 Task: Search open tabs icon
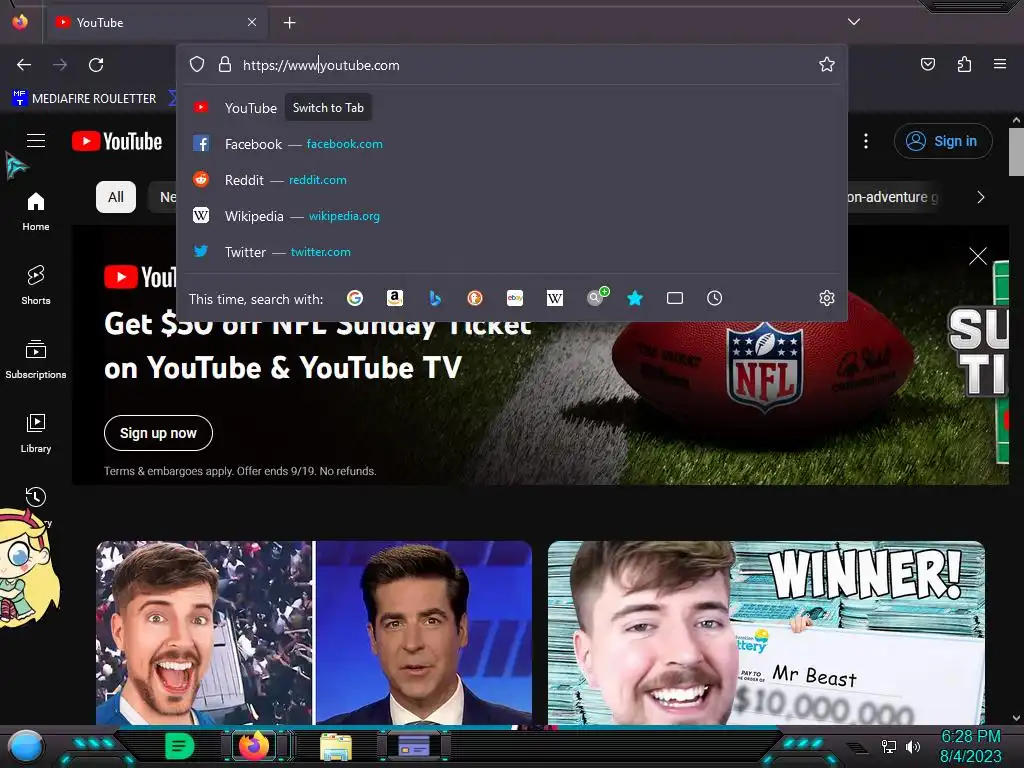pos(675,298)
